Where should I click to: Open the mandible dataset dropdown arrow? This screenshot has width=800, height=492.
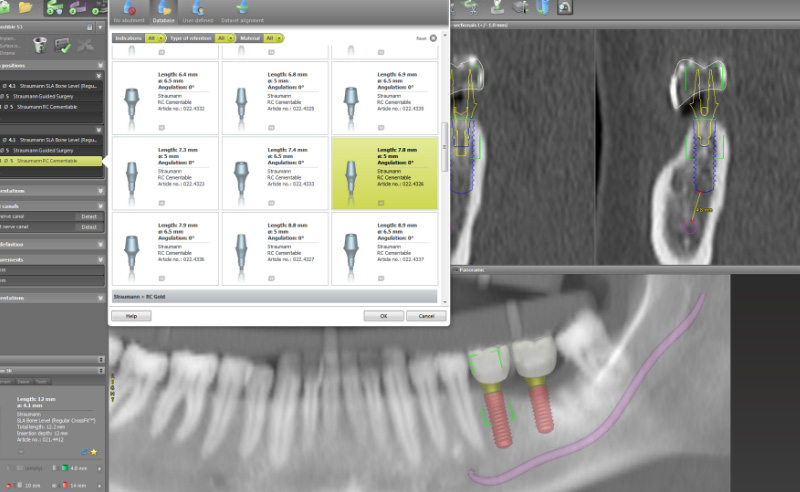pyautogui.click(x=101, y=27)
